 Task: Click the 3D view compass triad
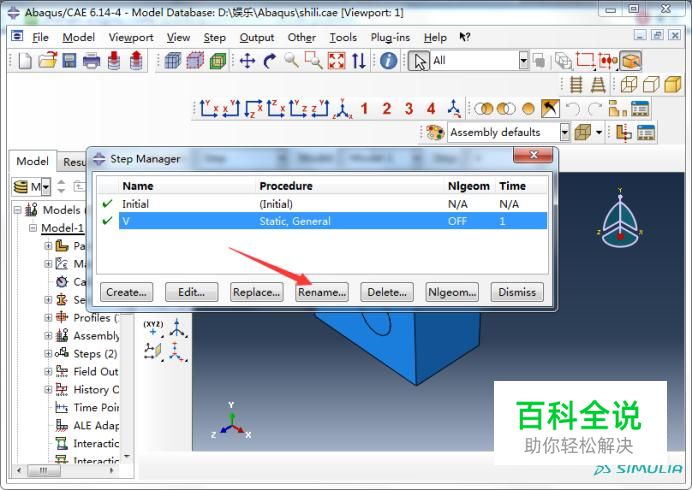pyautogui.click(x=620, y=219)
